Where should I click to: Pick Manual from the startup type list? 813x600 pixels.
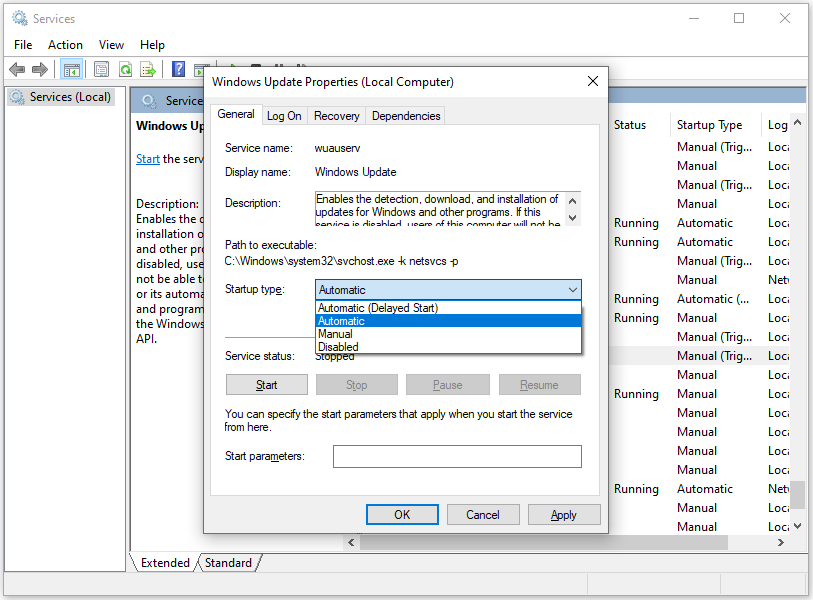click(335, 334)
